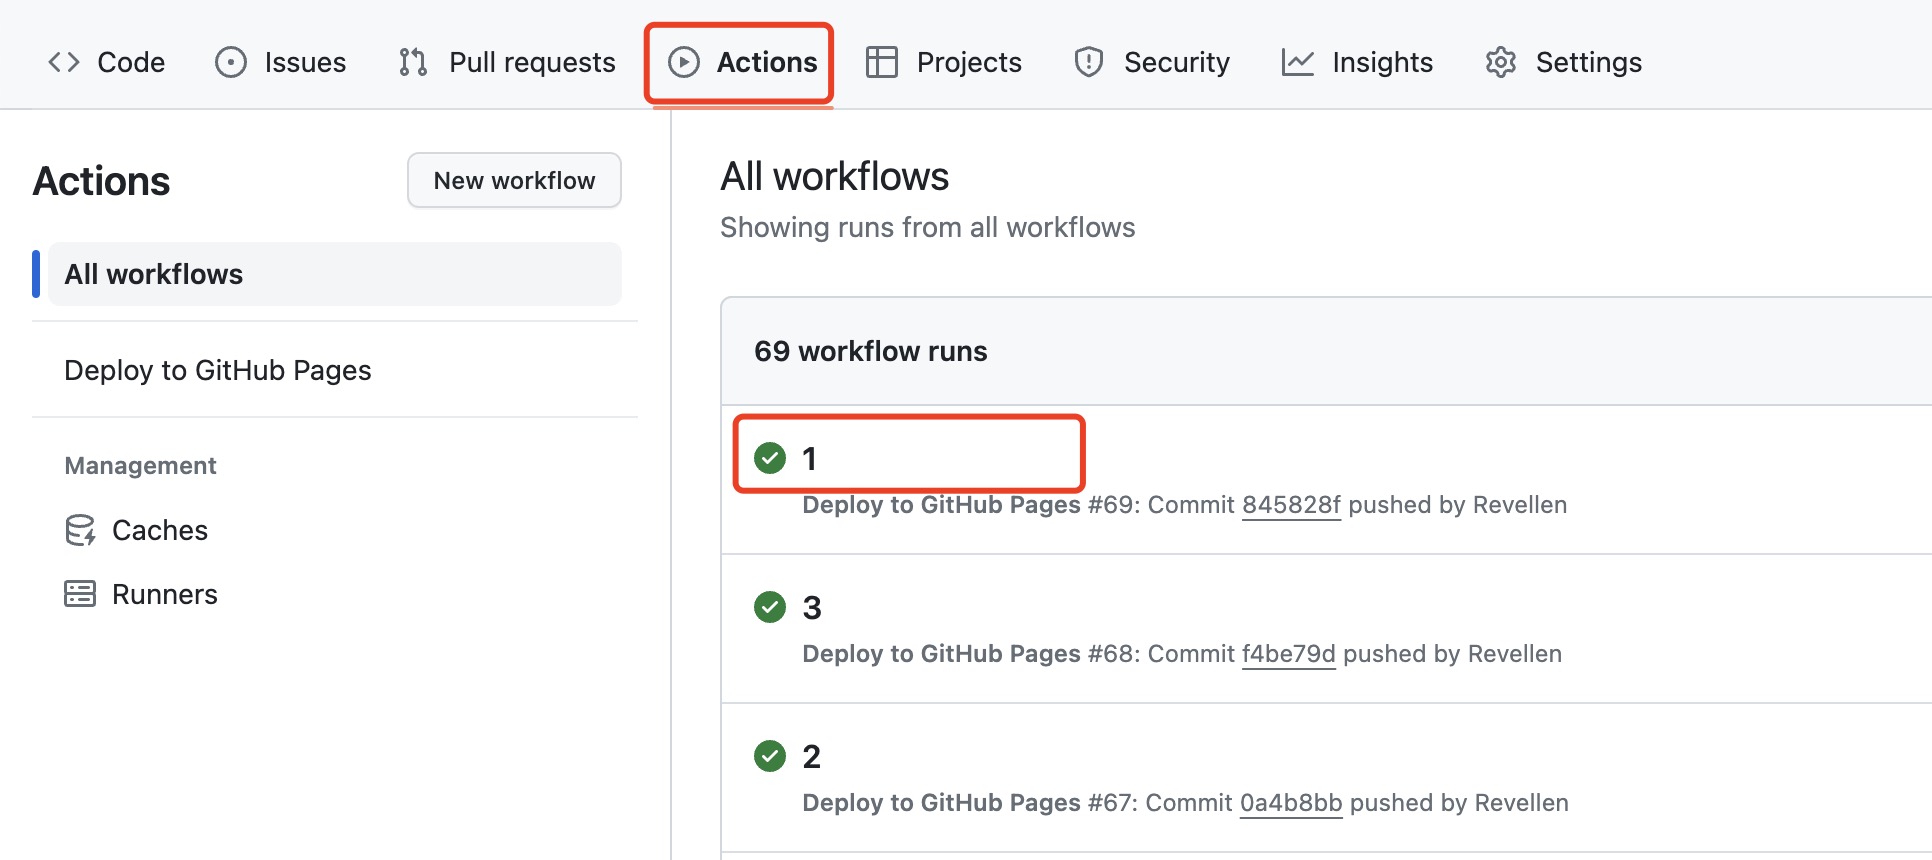Open the Actions tab

[740, 62]
